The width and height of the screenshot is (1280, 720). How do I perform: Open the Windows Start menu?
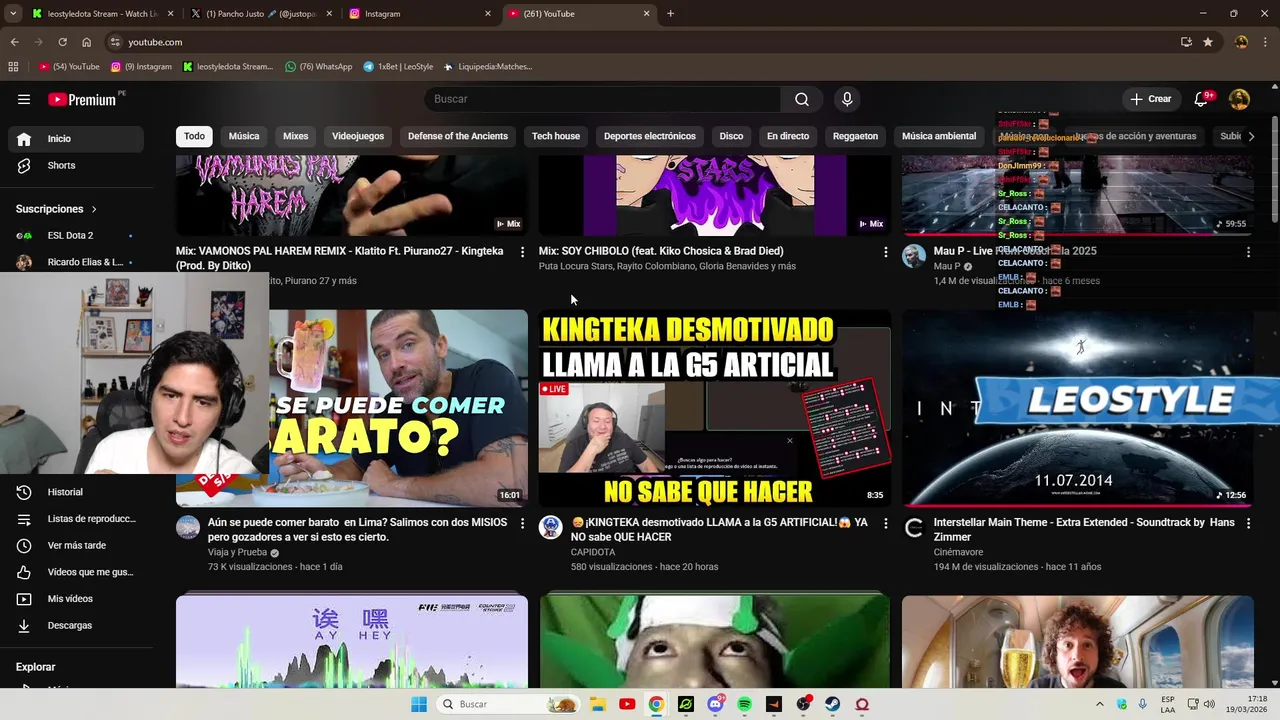pos(419,704)
